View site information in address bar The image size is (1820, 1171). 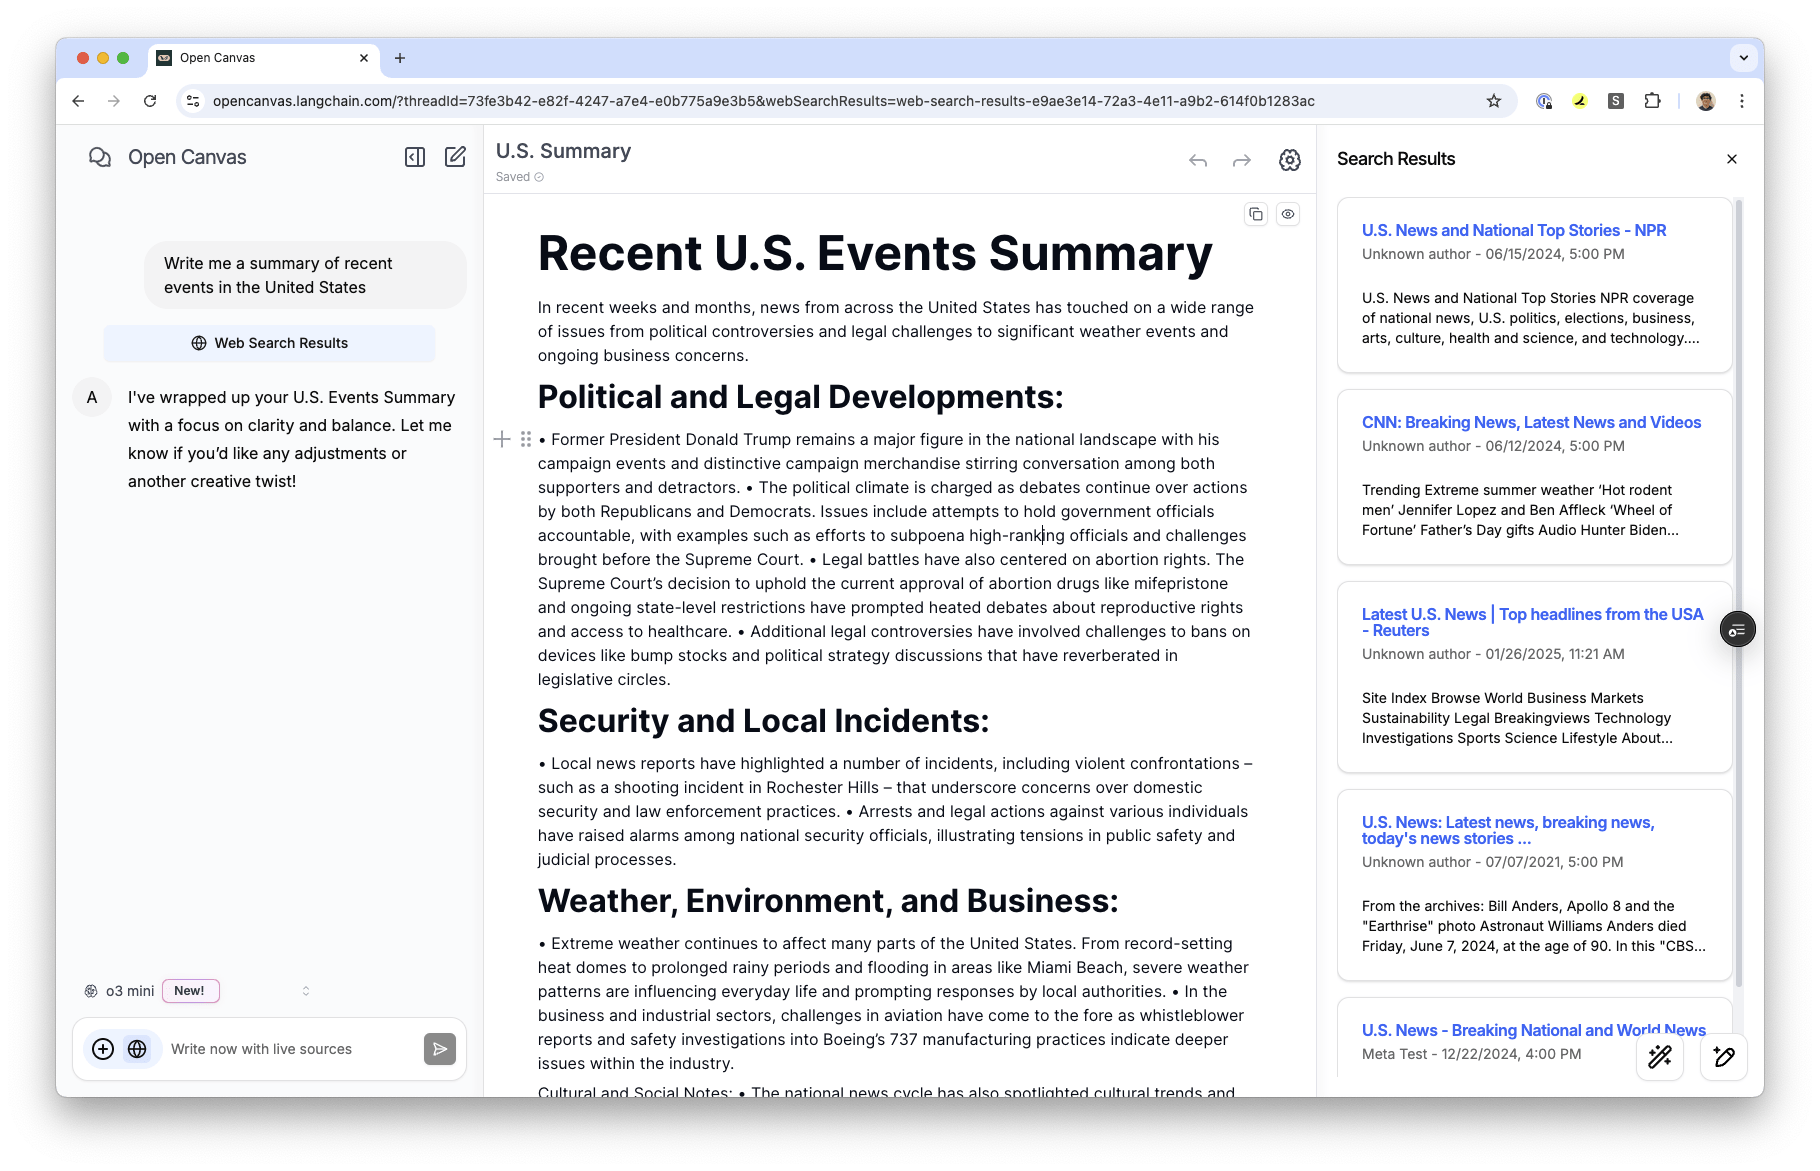coord(194,101)
